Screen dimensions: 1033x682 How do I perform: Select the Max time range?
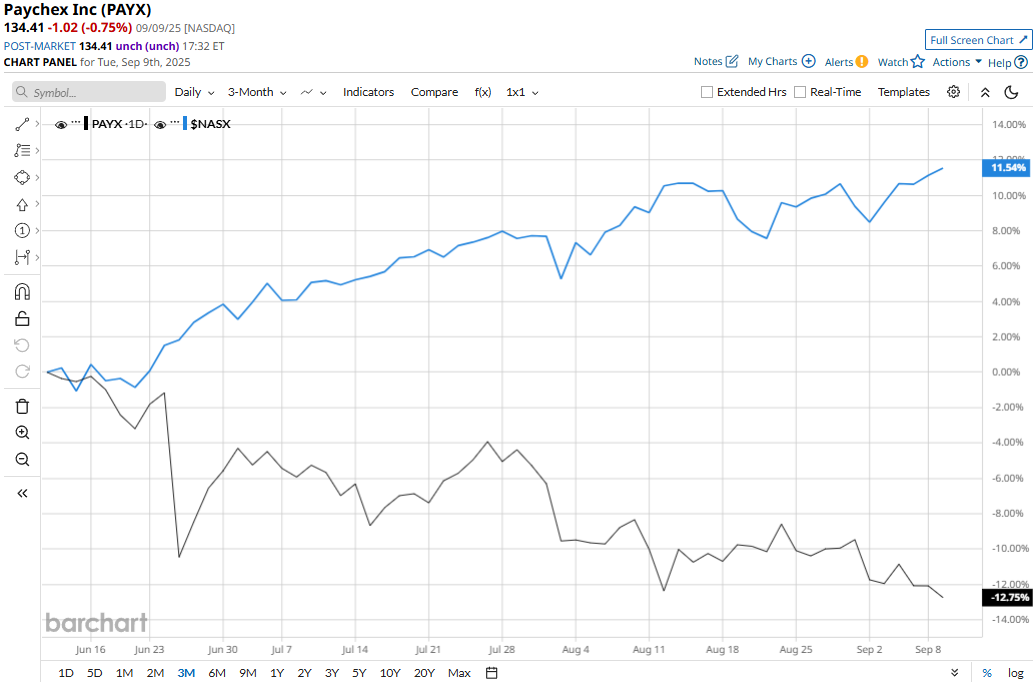(459, 673)
